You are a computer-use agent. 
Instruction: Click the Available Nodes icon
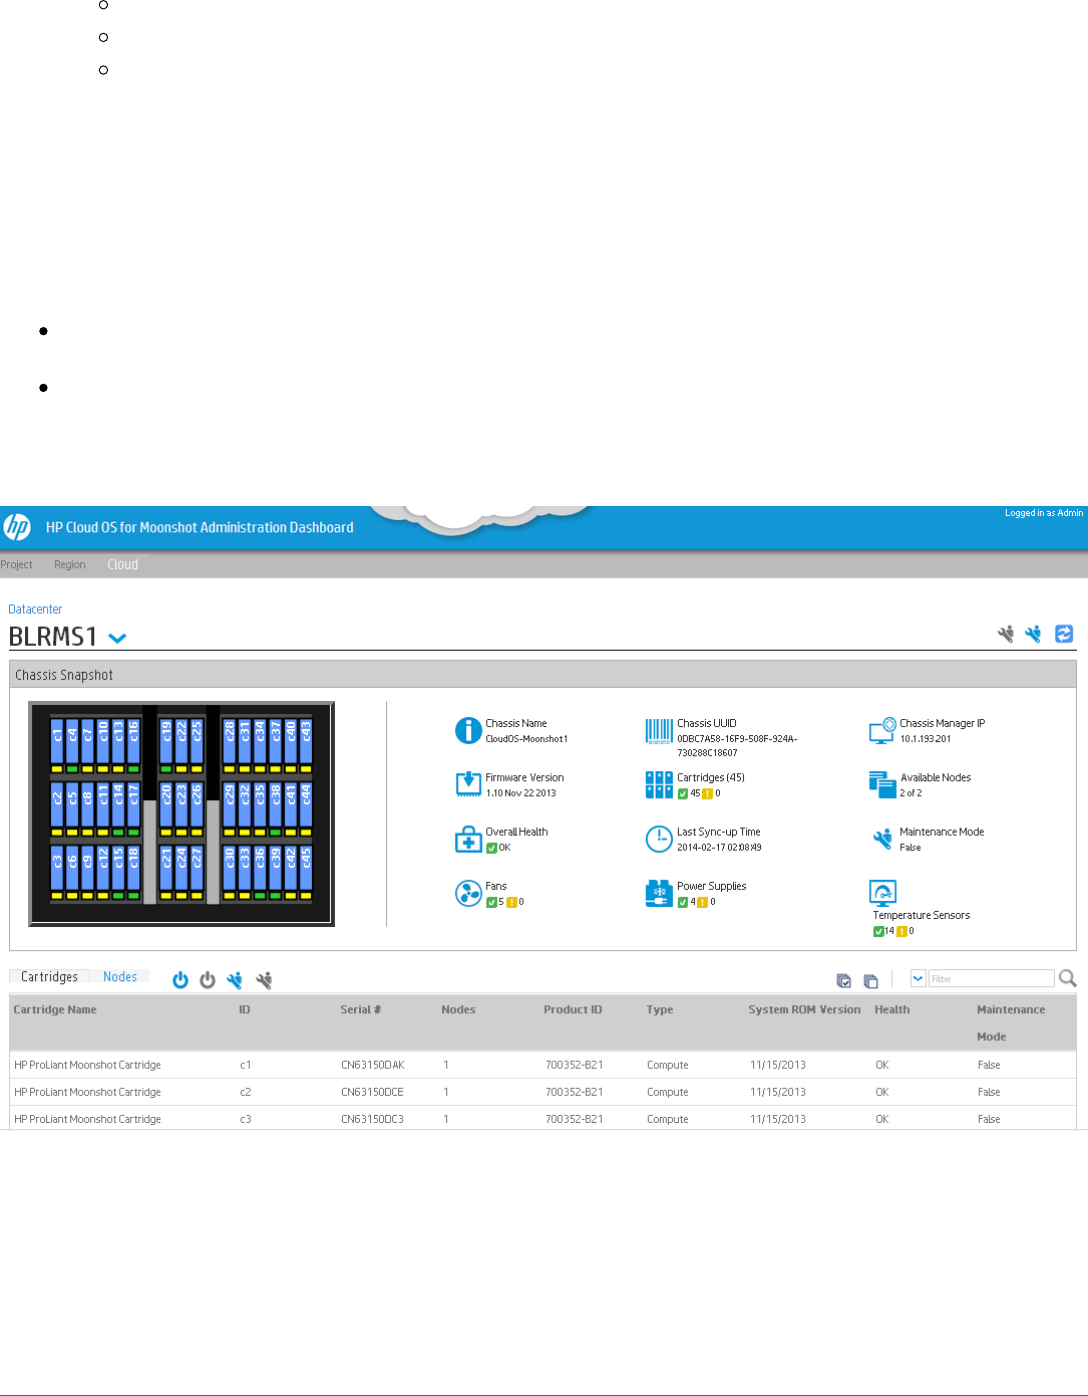click(882, 785)
